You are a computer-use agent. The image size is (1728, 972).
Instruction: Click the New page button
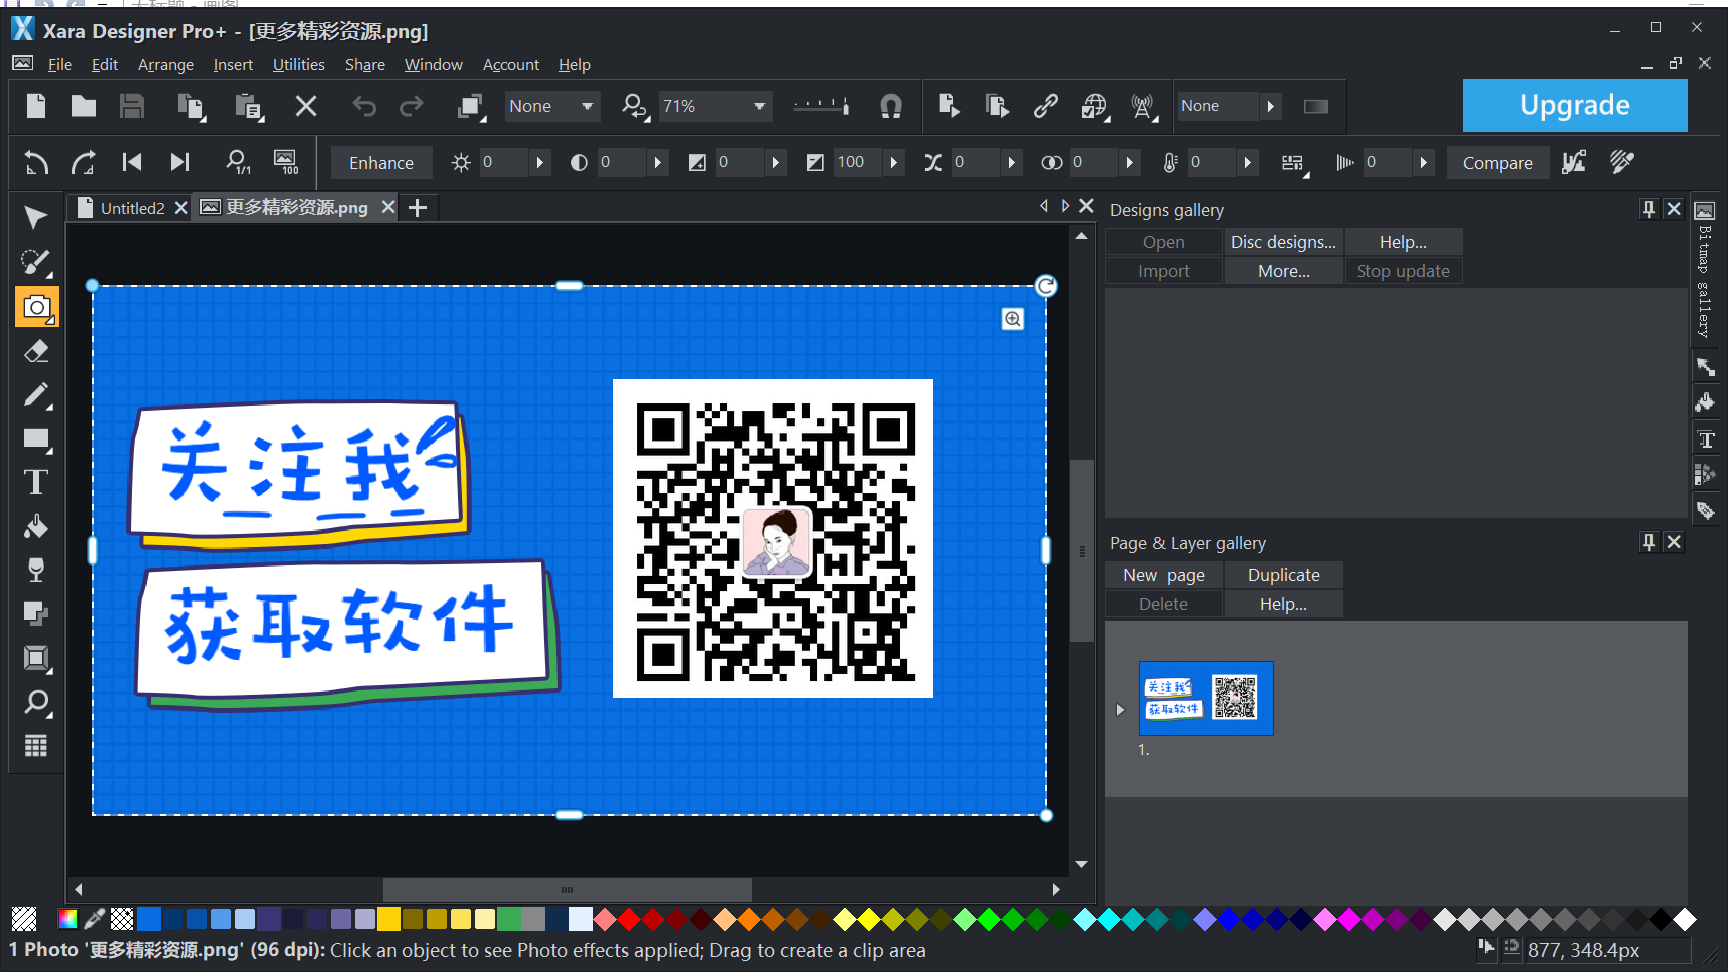(1164, 575)
